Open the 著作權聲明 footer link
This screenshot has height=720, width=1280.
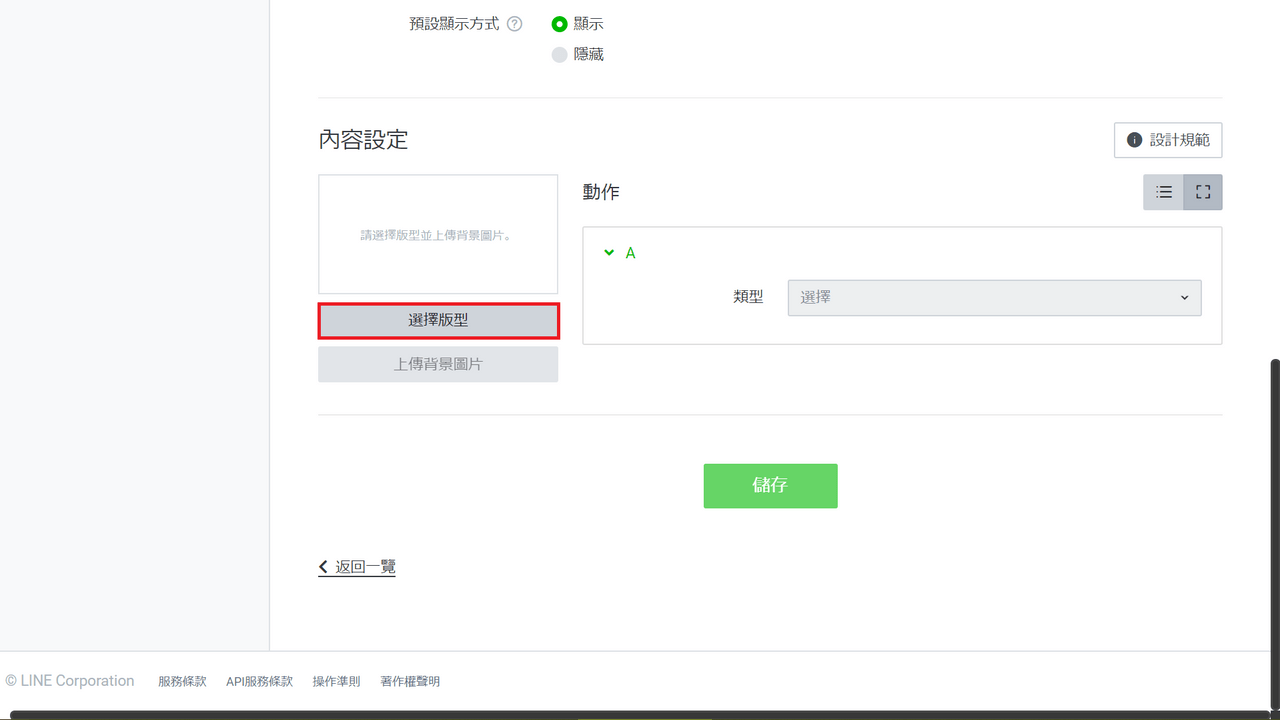(x=410, y=681)
